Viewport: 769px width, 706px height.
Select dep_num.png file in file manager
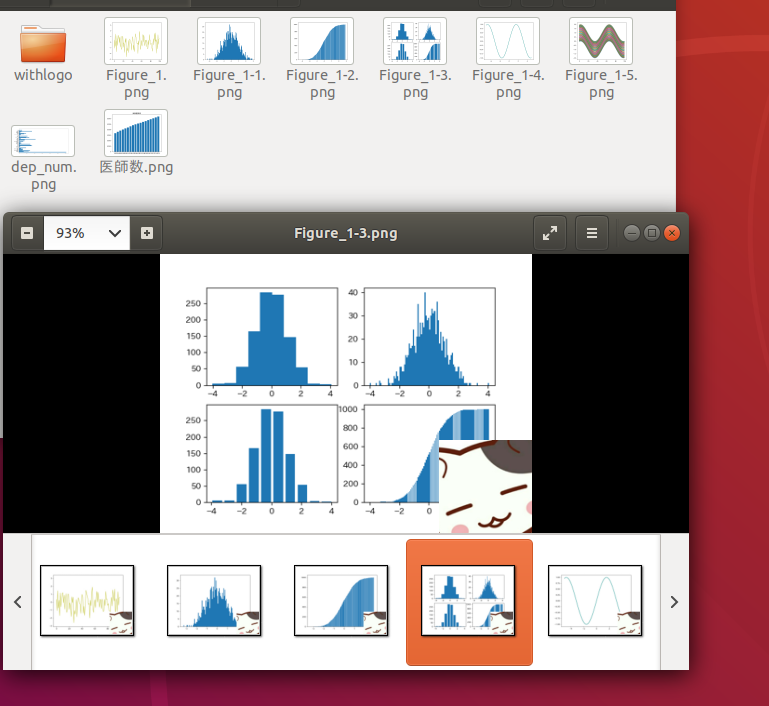tap(43, 158)
